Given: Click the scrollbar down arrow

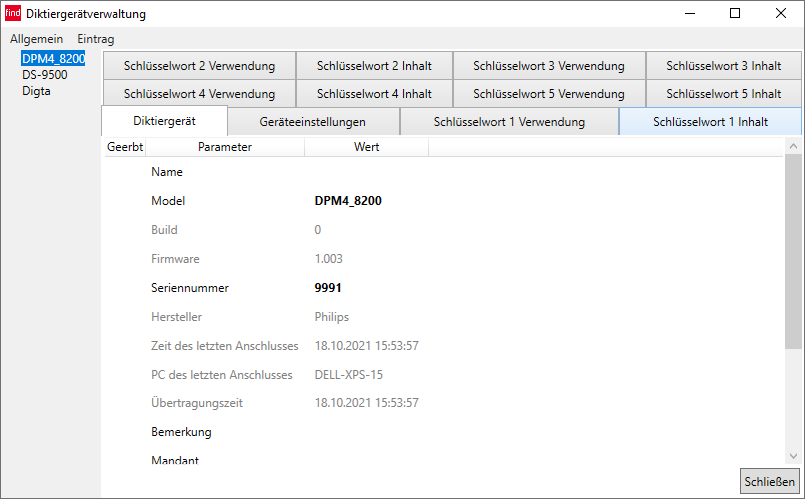Looking at the screenshot, I should pyautogui.click(x=793, y=456).
